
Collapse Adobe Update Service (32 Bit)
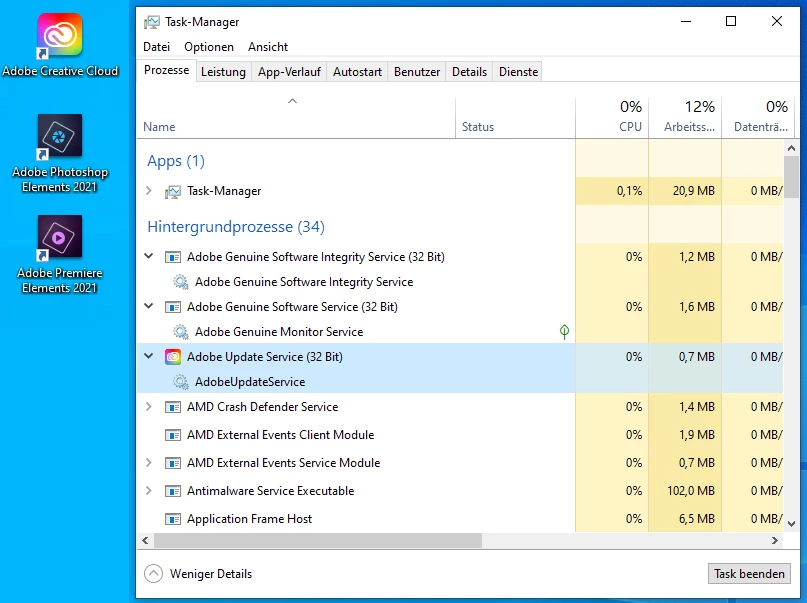click(x=149, y=356)
